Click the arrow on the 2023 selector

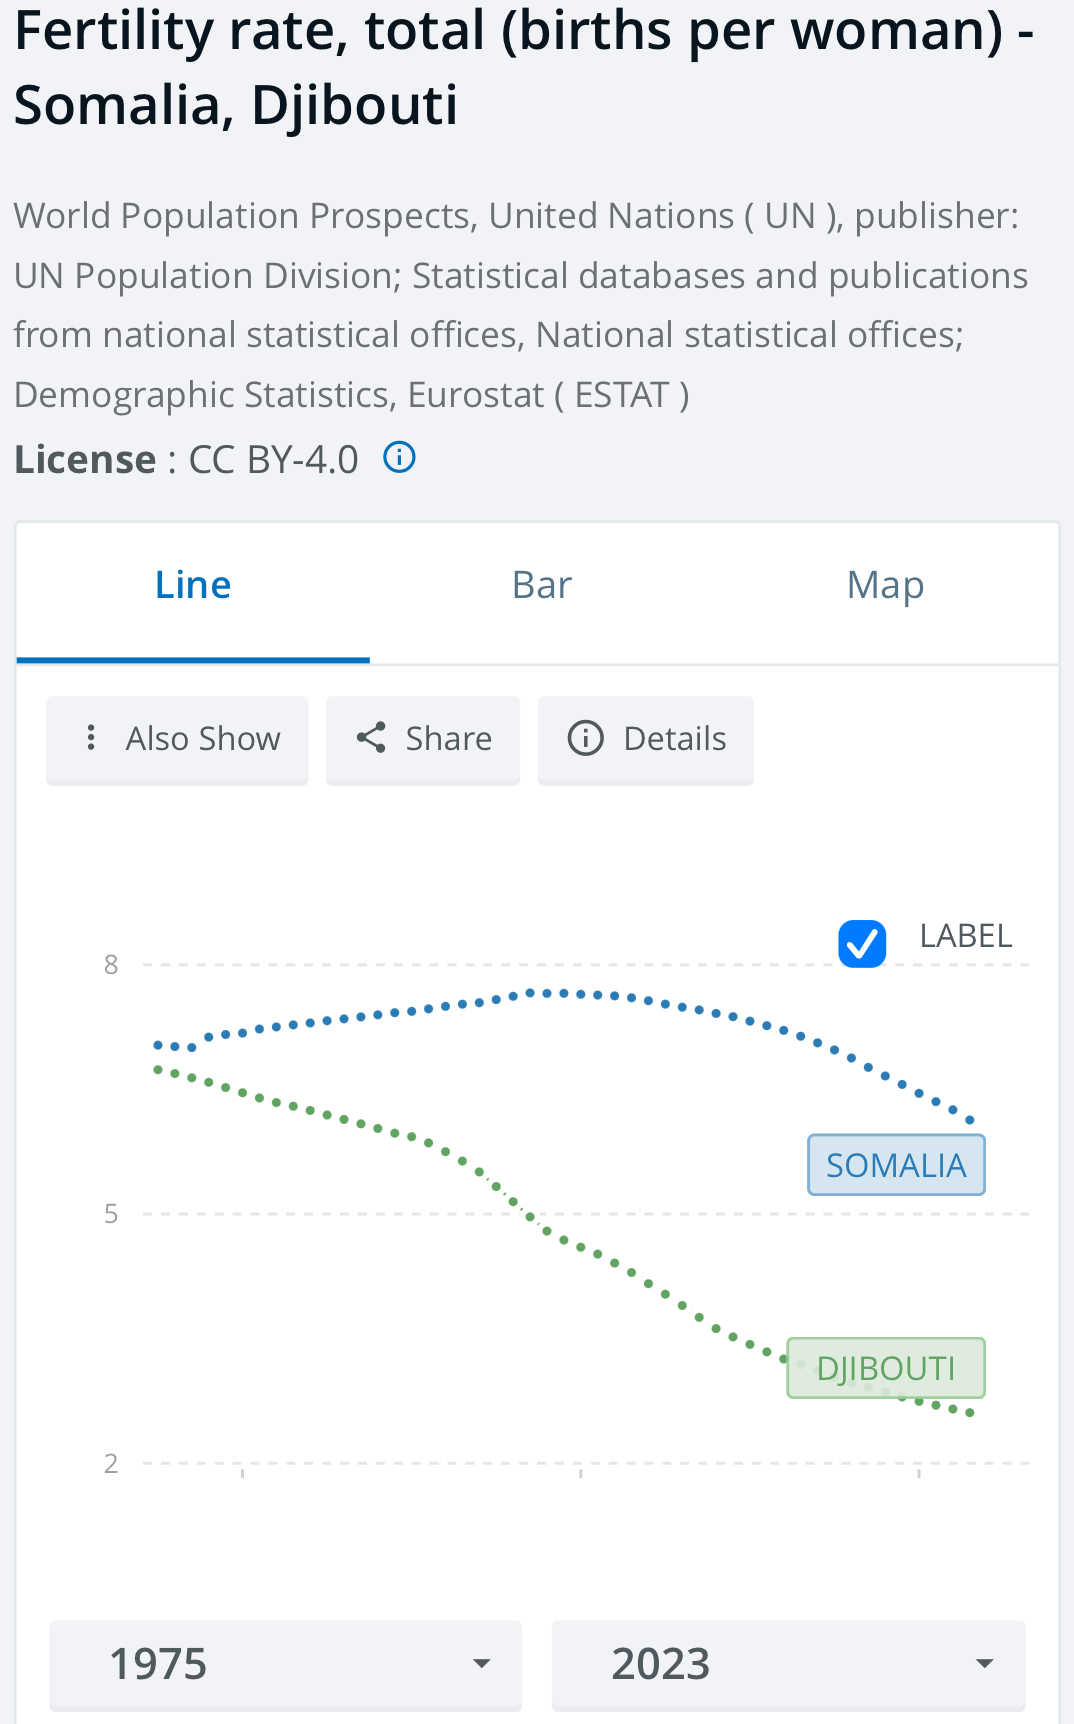[x=985, y=1664]
